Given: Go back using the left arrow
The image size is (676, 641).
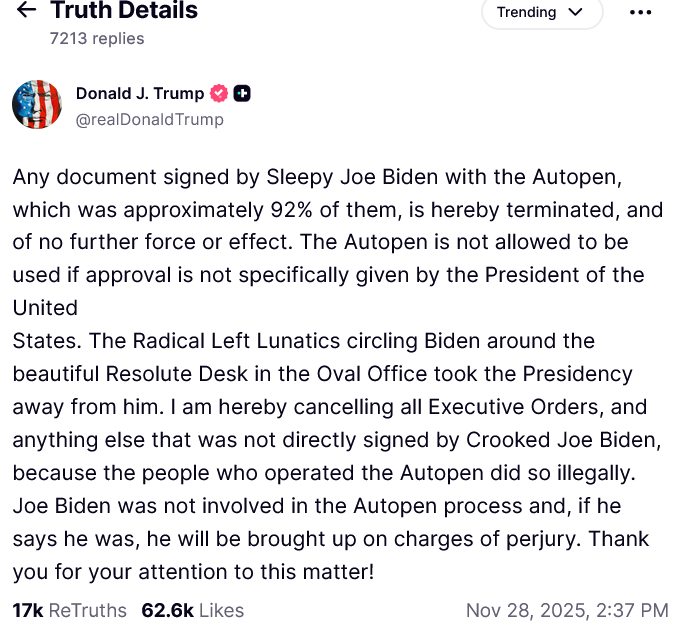Looking at the screenshot, I should click(x=27, y=11).
